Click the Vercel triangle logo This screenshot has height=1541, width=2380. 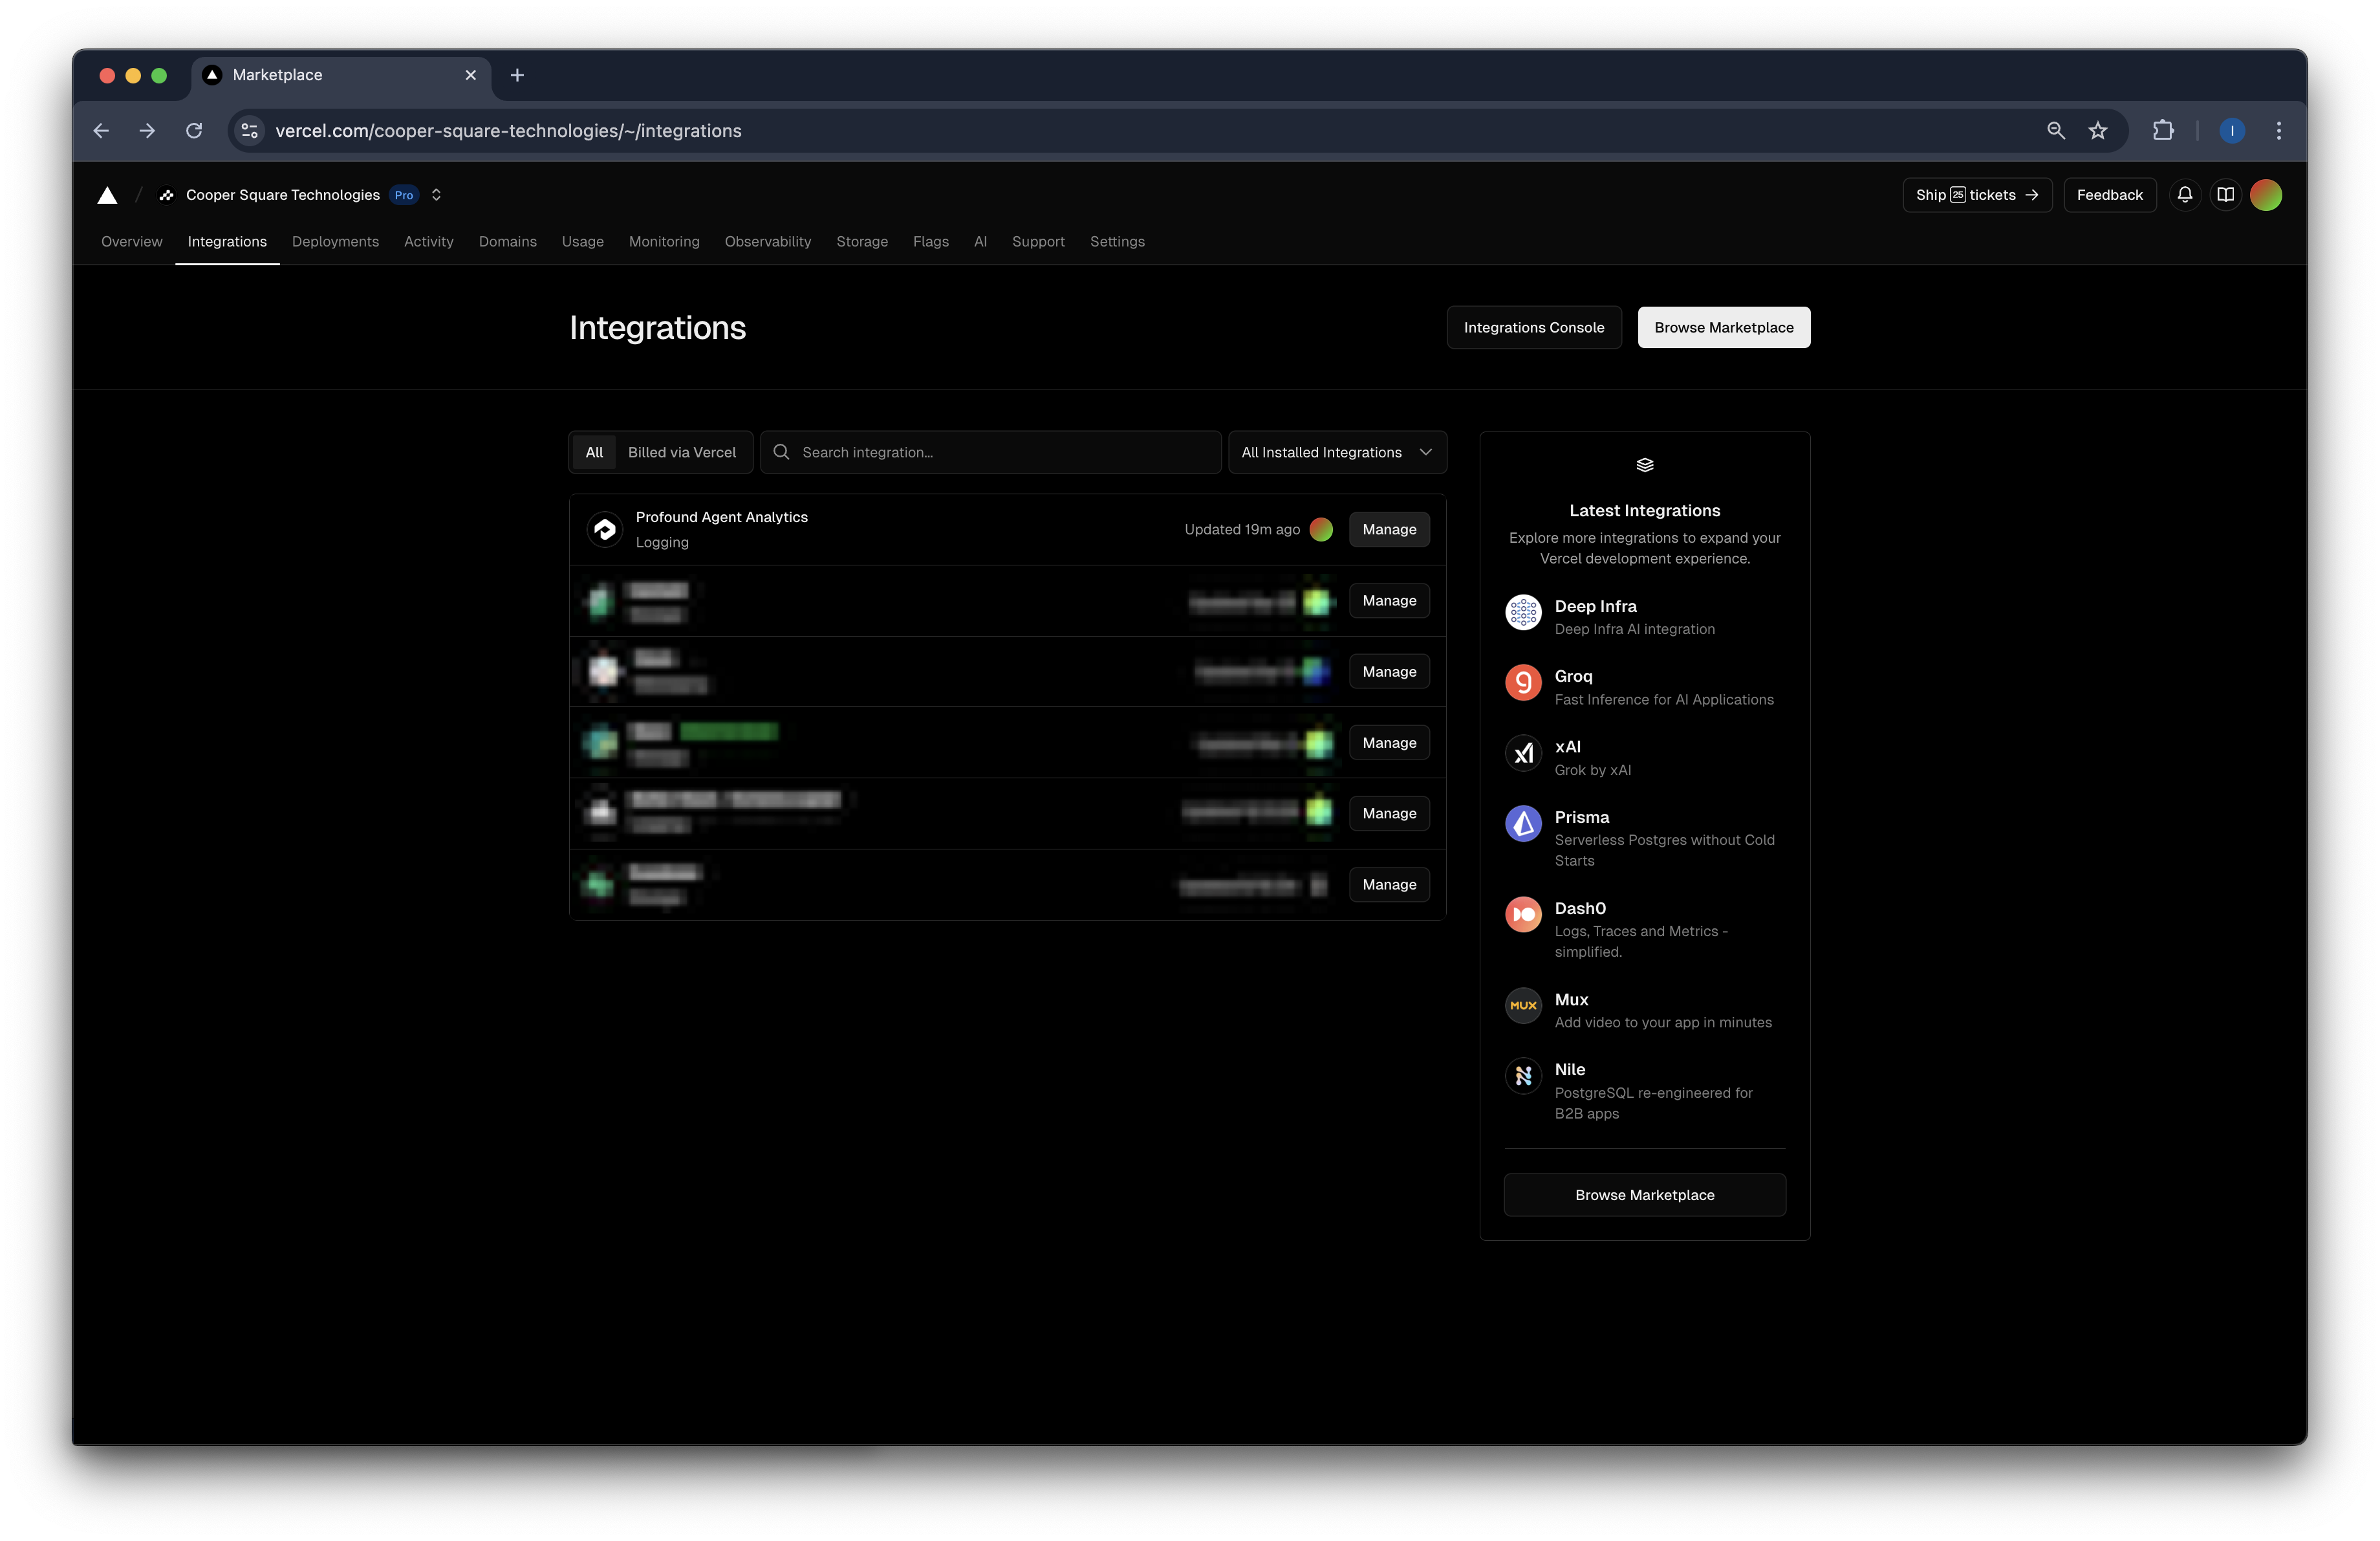(x=106, y=195)
